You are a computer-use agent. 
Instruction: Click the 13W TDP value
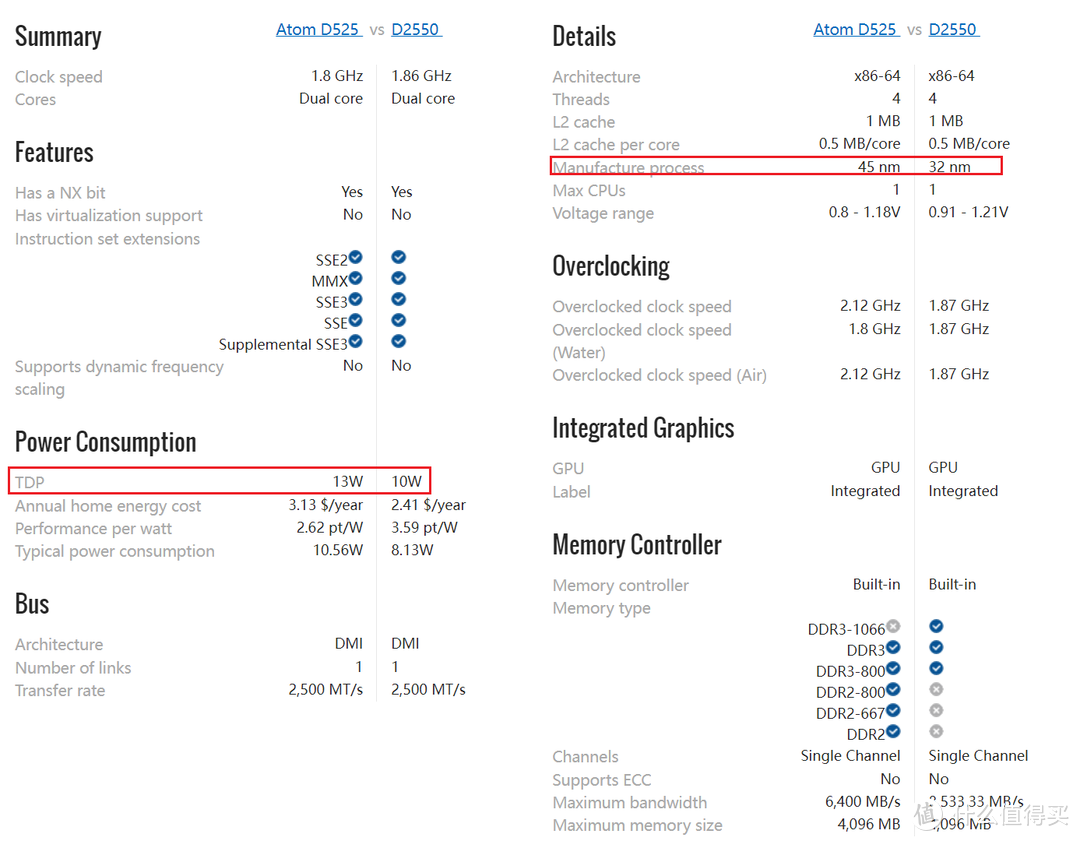click(348, 481)
